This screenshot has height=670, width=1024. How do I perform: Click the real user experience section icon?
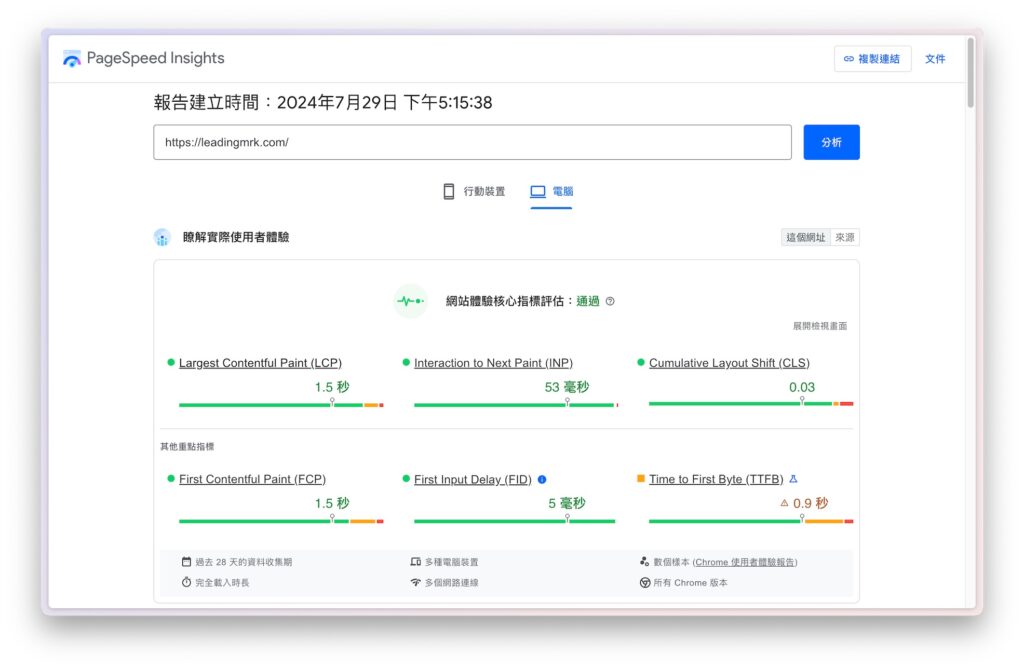162,237
